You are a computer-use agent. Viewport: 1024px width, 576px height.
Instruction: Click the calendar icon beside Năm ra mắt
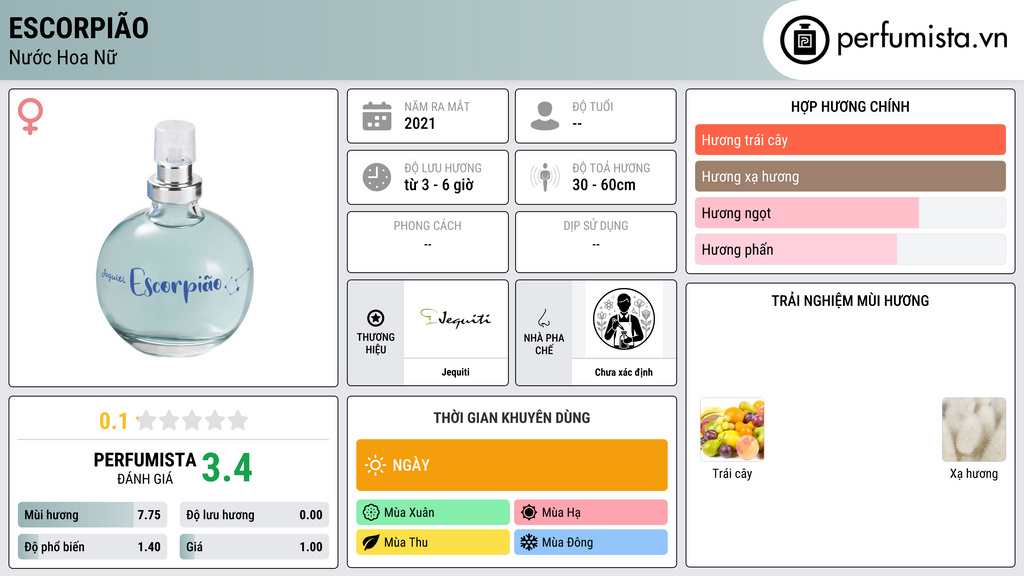pyautogui.click(x=377, y=116)
